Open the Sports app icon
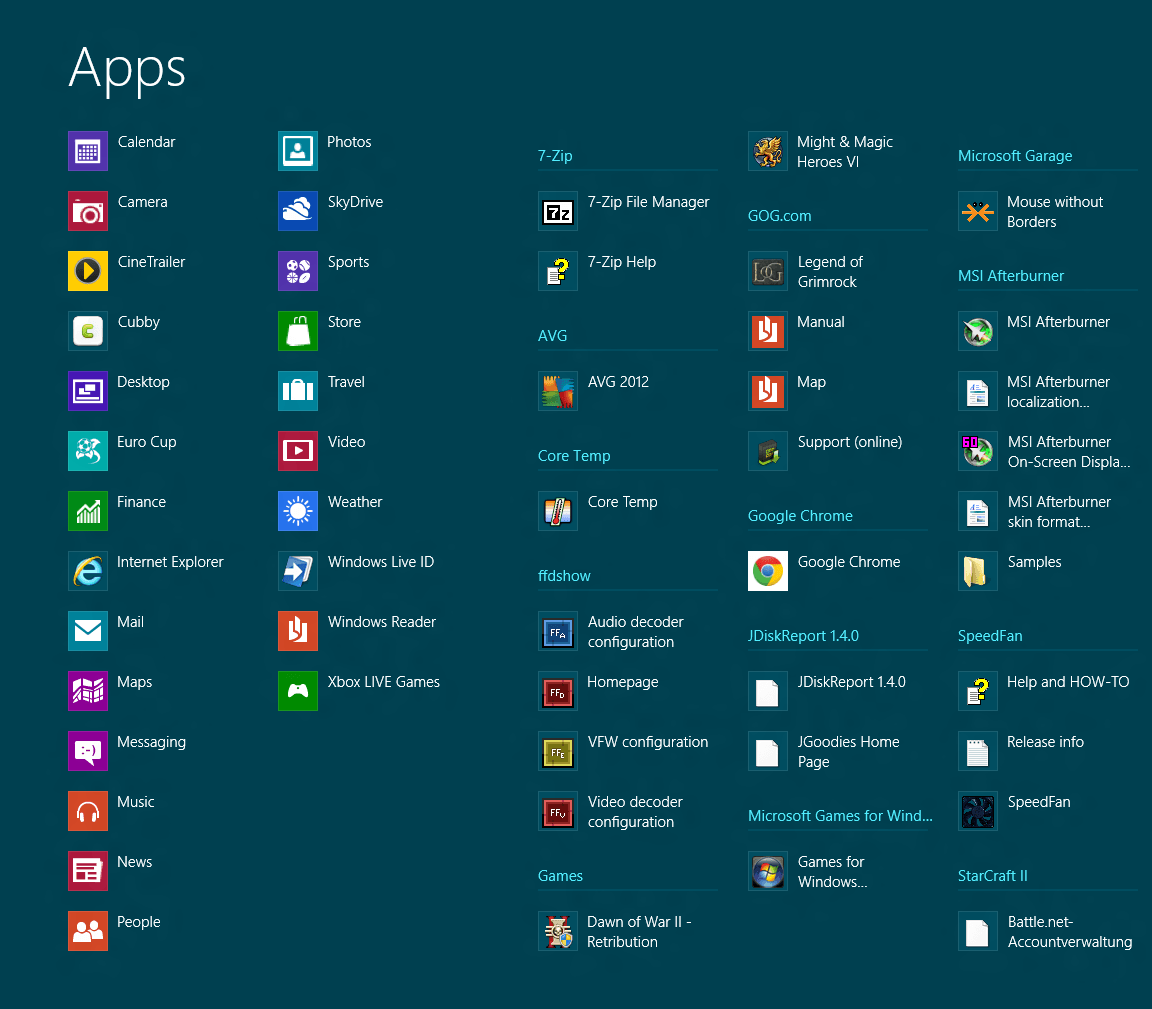Image resolution: width=1152 pixels, height=1009 pixels. point(298,271)
